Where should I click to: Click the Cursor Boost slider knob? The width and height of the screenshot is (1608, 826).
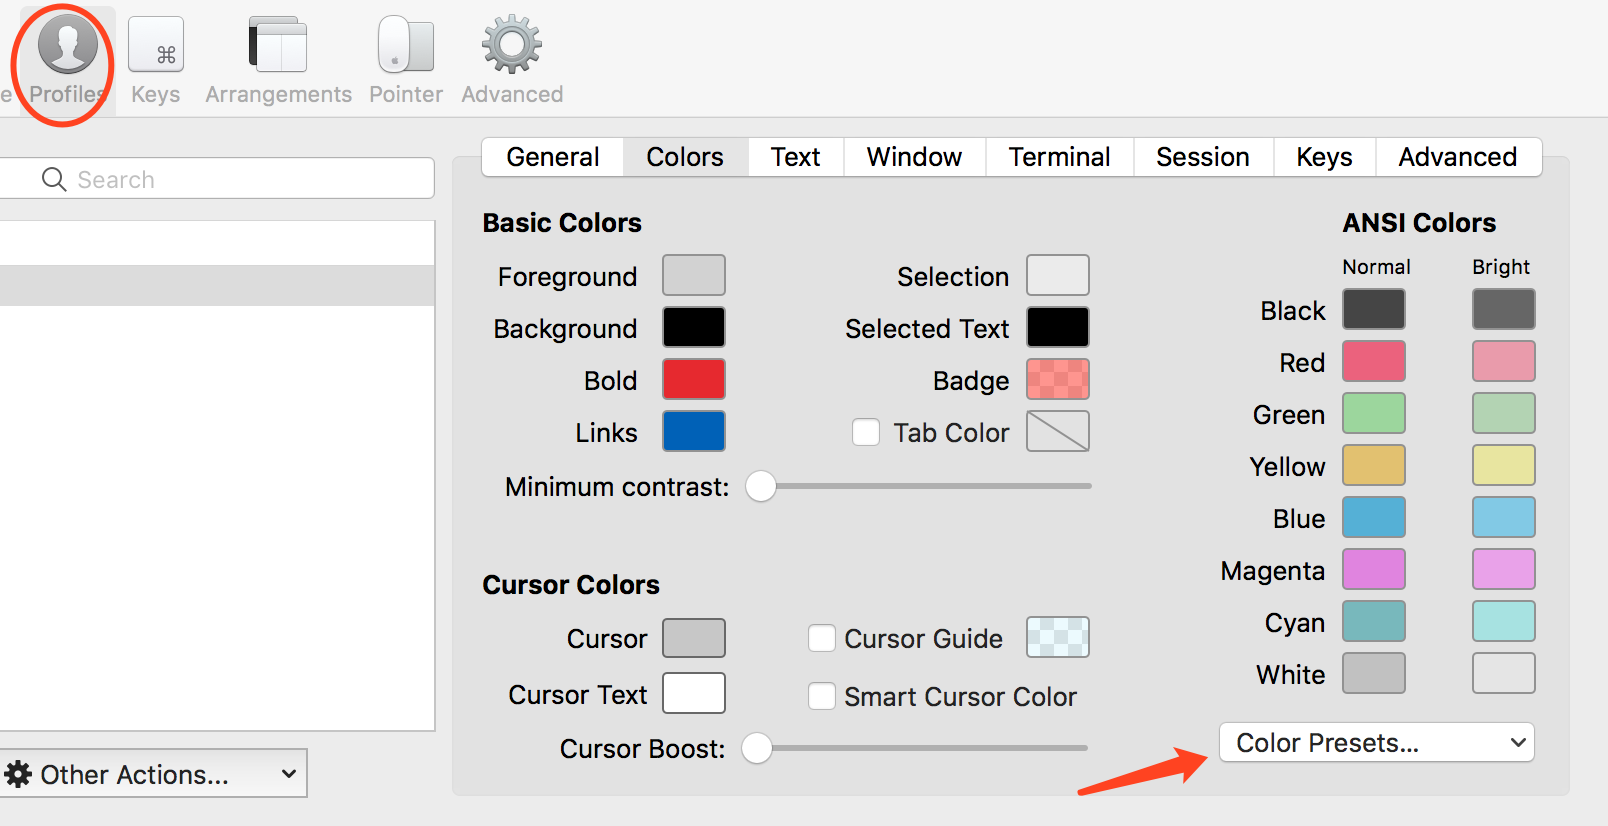[x=757, y=748]
